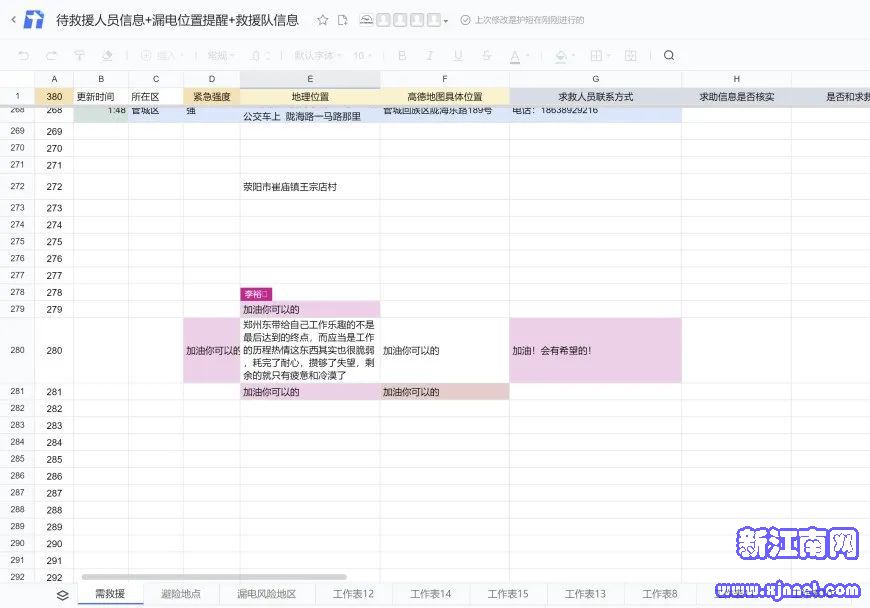This screenshot has height=608, width=870.
Task: Activate the format painter tool
Action: click(79, 55)
